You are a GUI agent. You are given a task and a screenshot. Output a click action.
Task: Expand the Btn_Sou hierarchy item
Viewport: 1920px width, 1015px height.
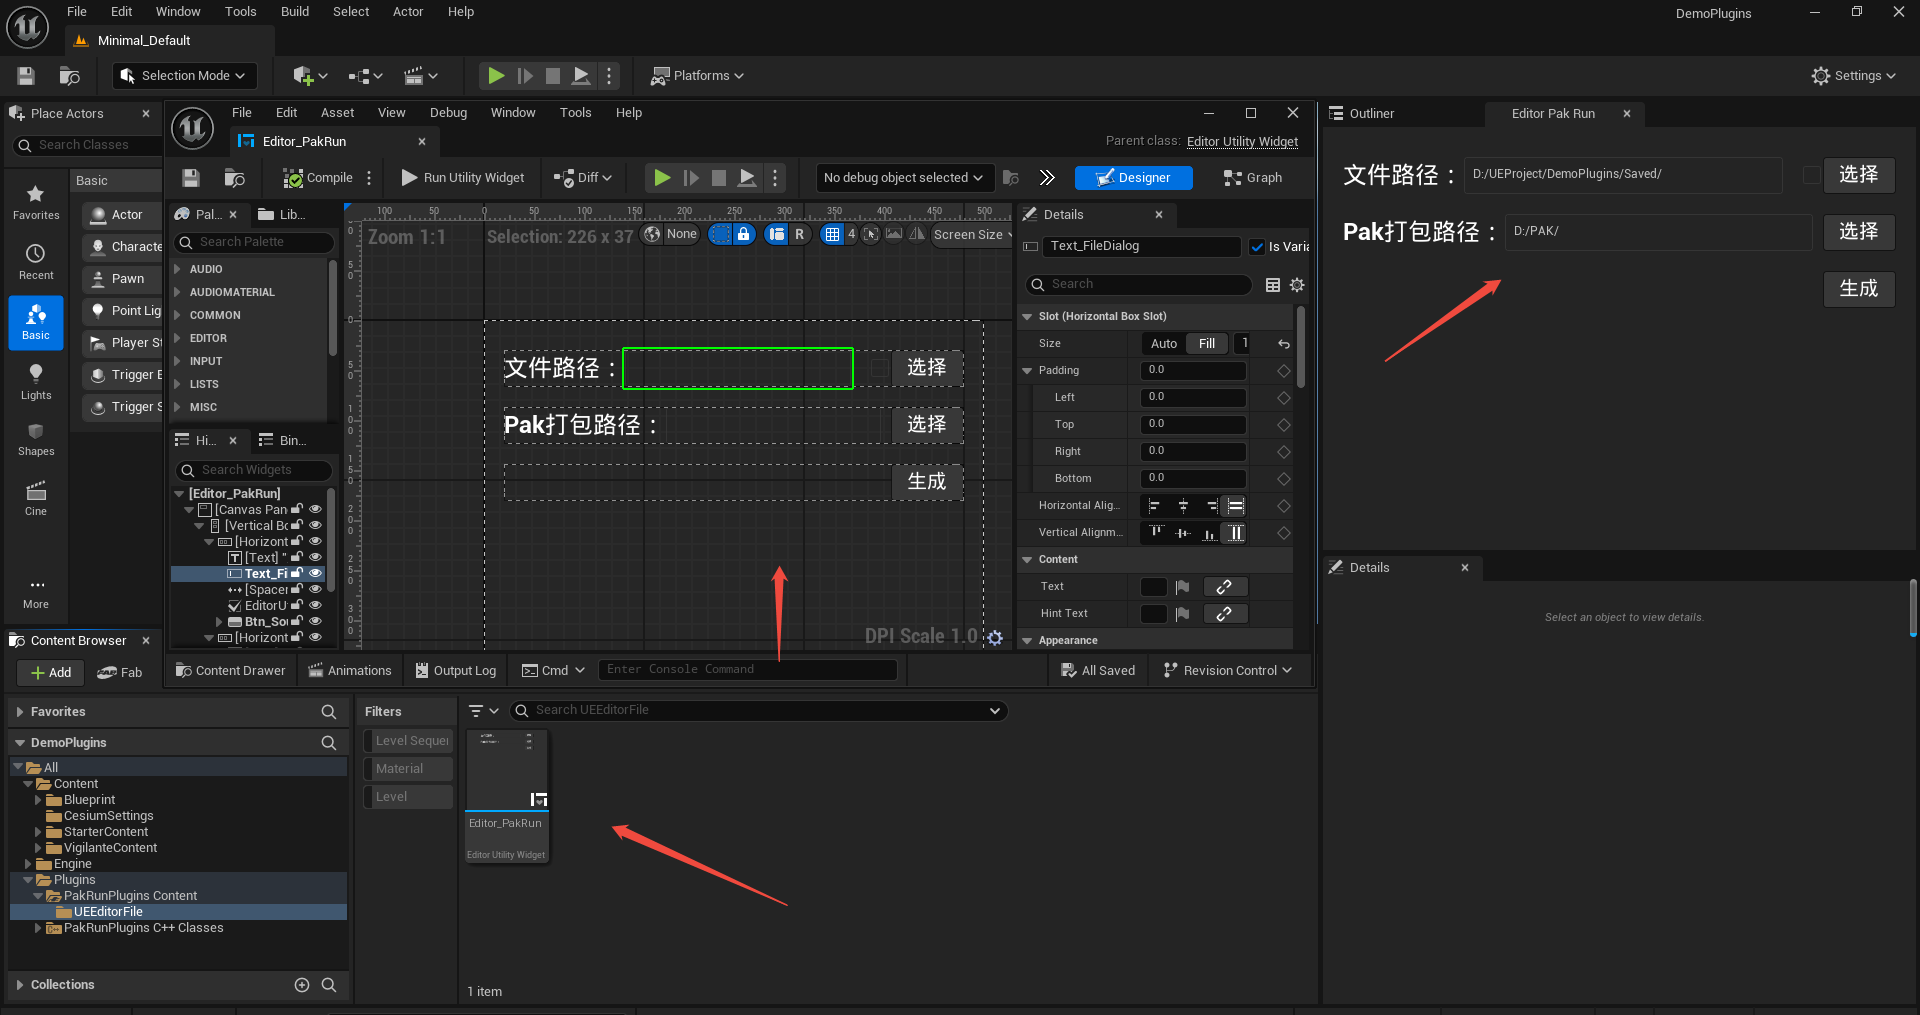pos(219,622)
